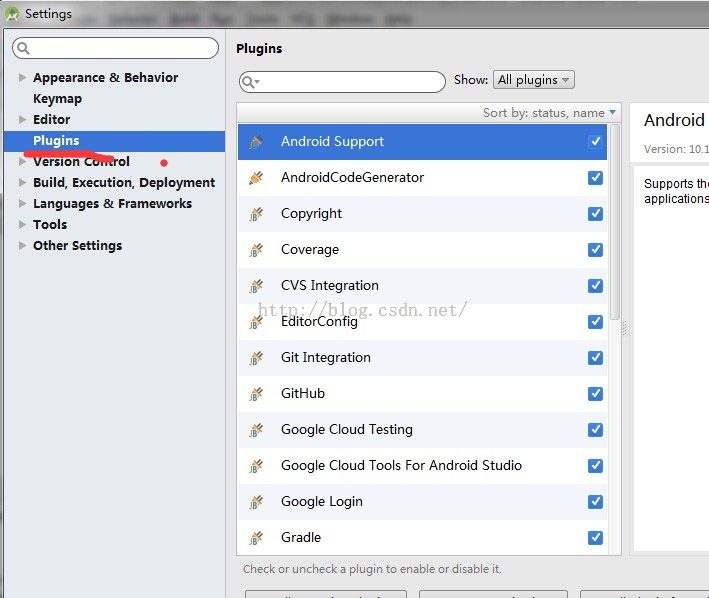The width and height of the screenshot is (709, 598).
Task: Expand Appearance & Behavior tree arrow
Action: [22, 77]
